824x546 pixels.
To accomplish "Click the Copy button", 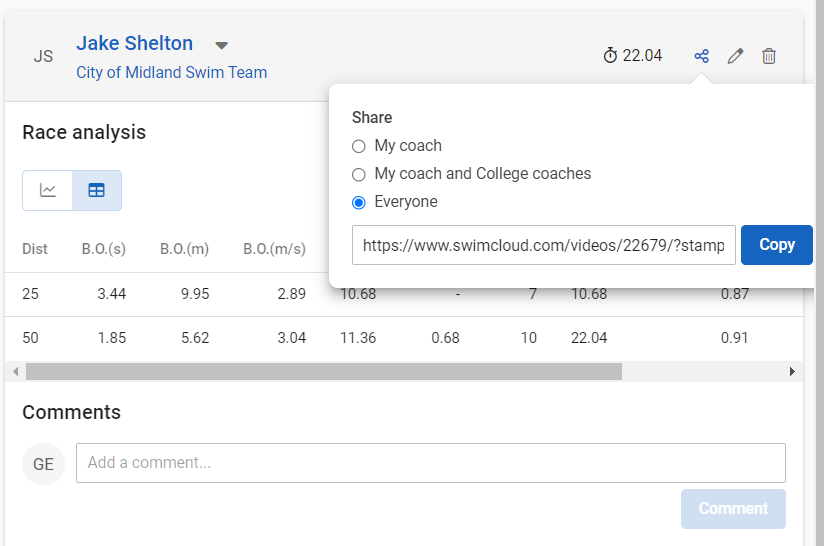I will click(777, 245).
